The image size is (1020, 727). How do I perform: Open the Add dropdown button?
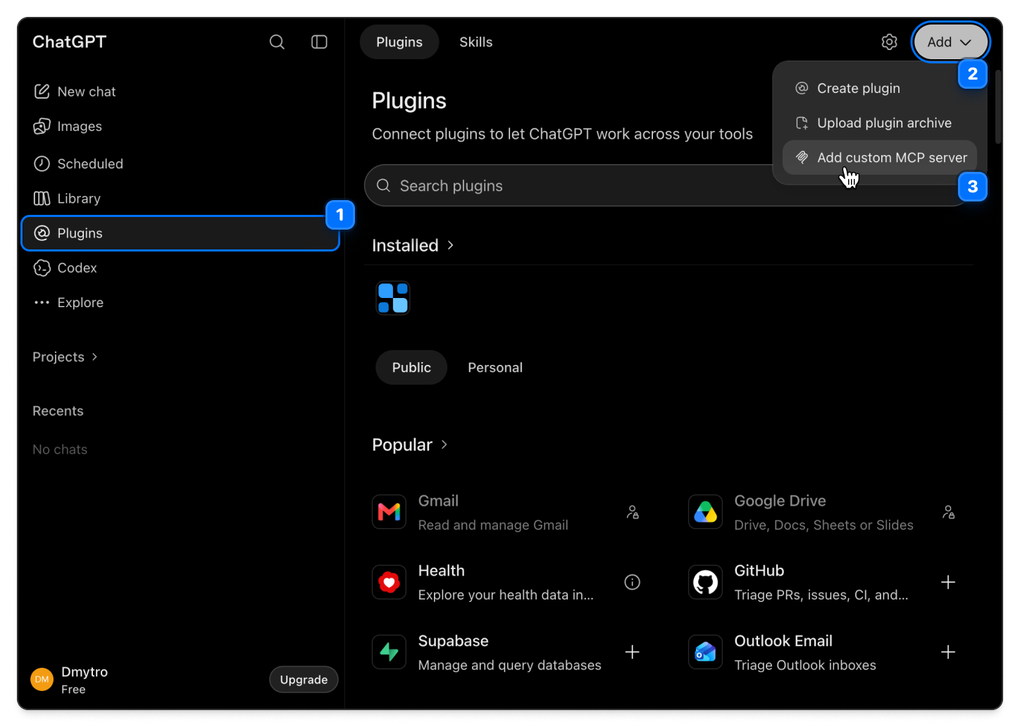(x=950, y=42)
